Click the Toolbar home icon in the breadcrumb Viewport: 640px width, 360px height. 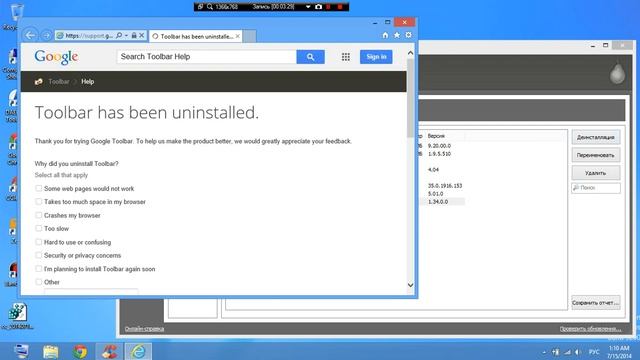pyautogui.click(x=39, y=82)
